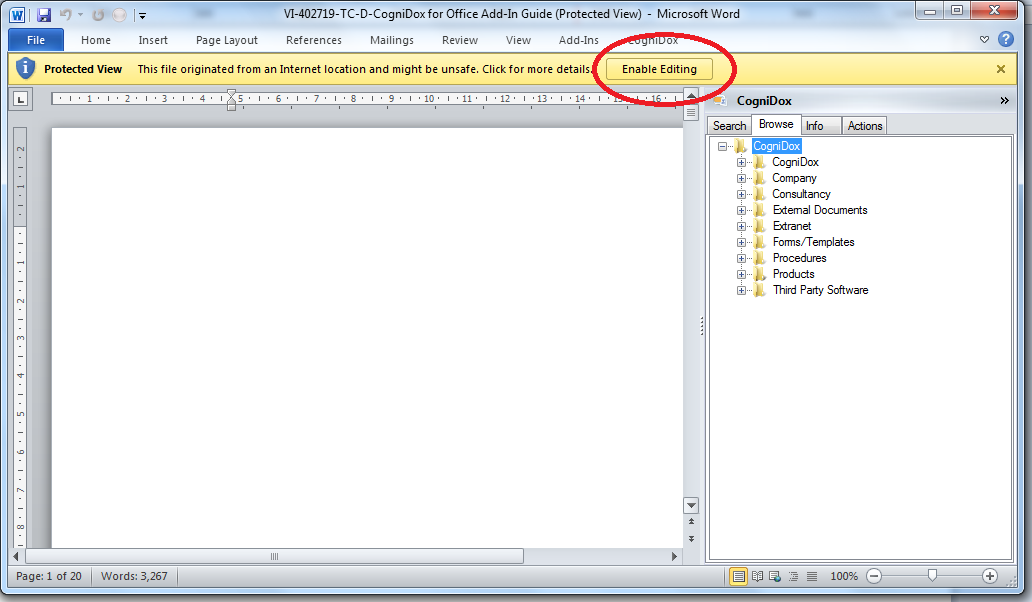Select the Outline view icon

793,576
